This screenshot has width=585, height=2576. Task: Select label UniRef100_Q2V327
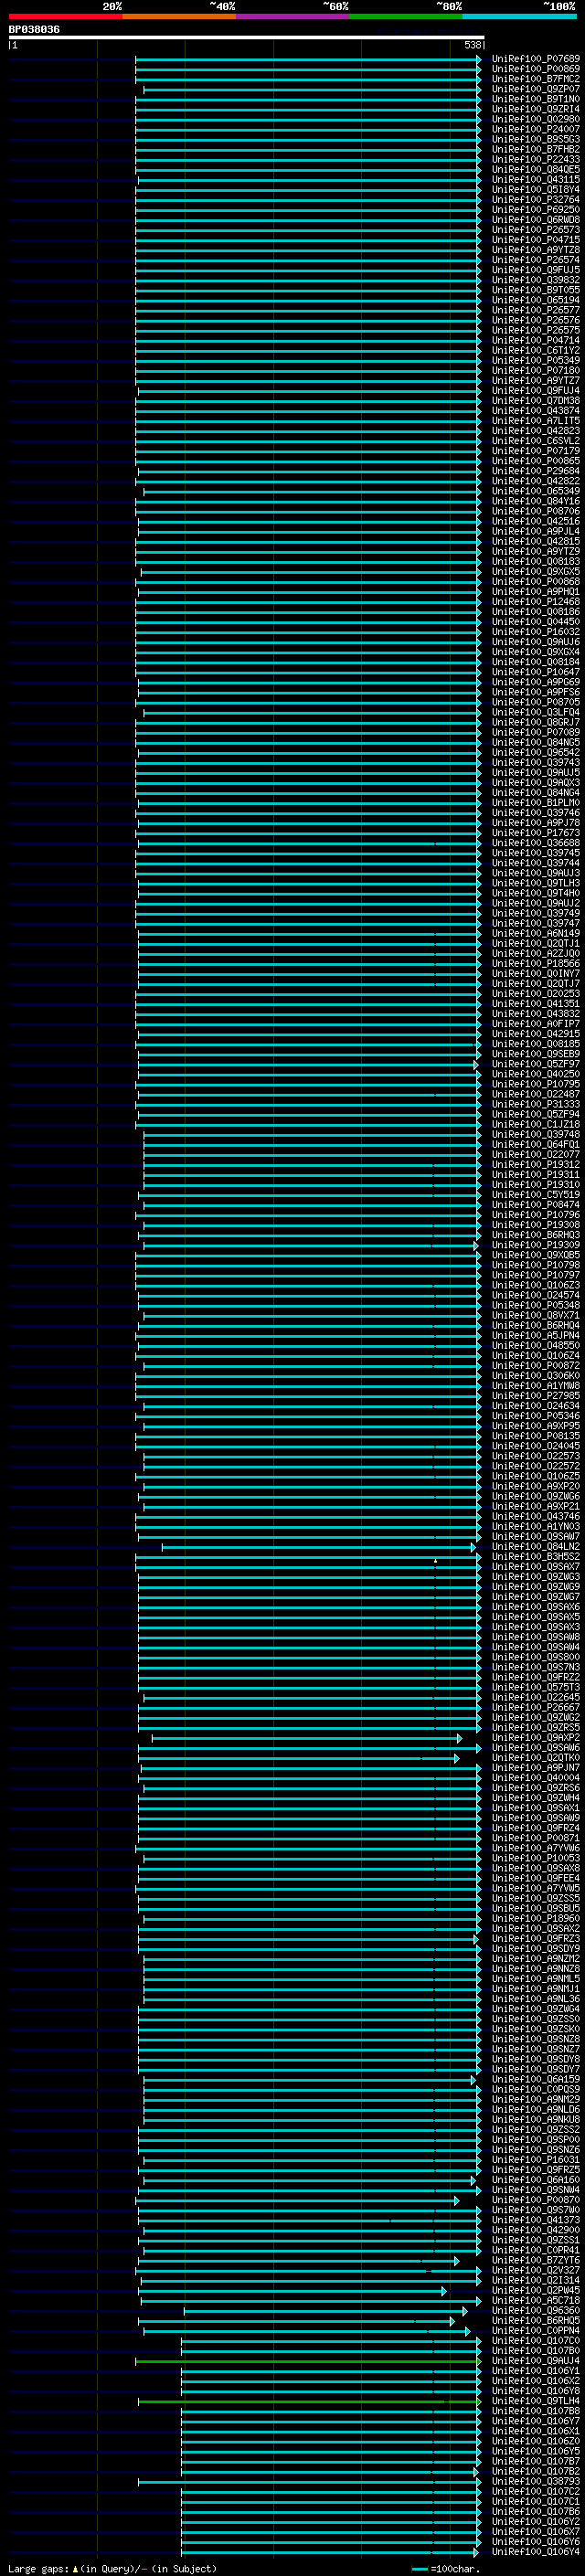(x=536, y=2270)
